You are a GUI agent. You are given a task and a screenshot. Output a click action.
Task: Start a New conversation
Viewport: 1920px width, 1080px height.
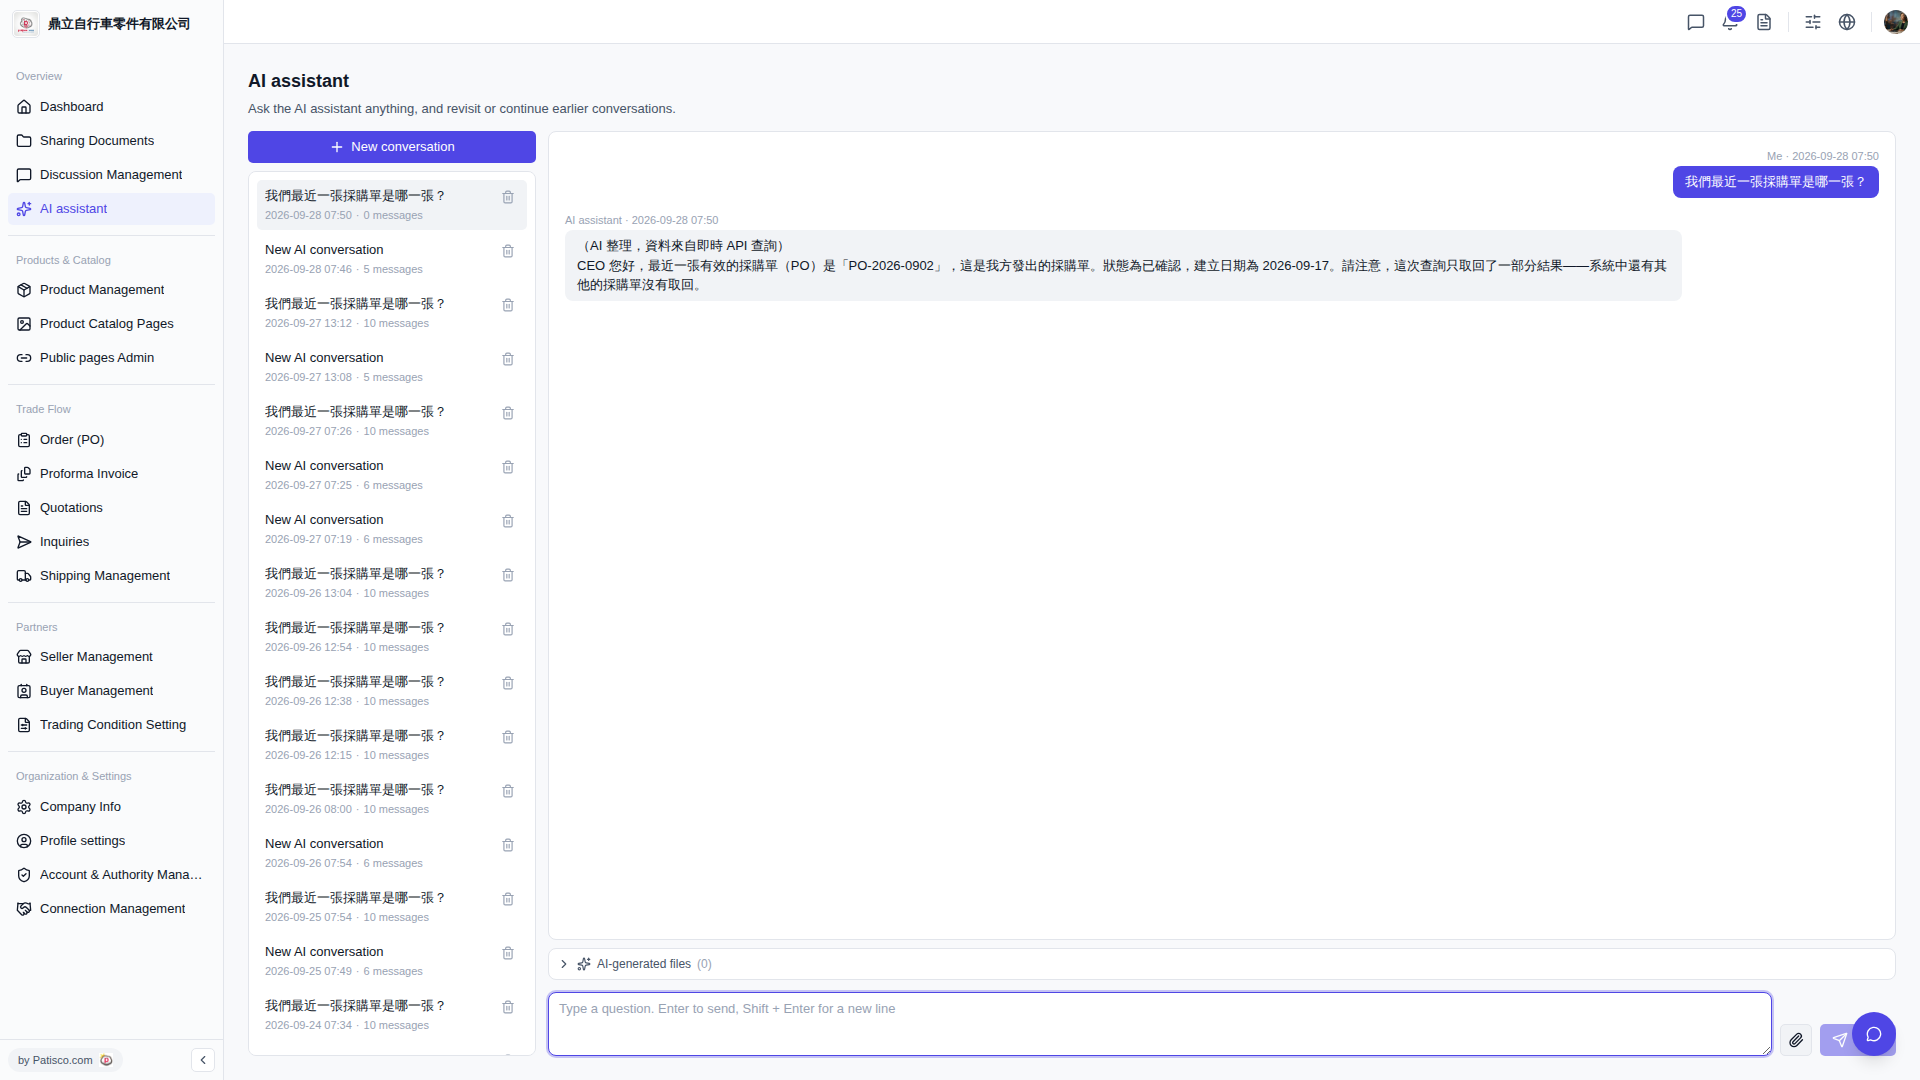392,147
